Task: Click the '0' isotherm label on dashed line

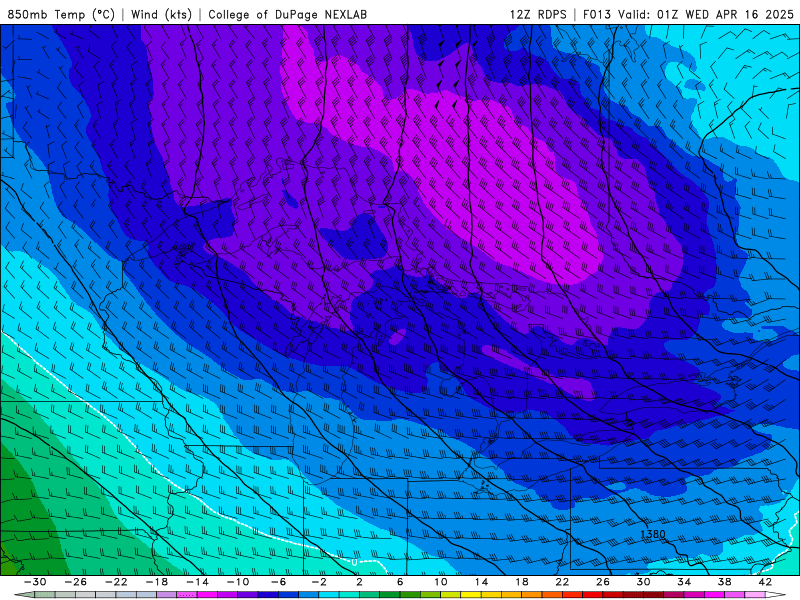Action: click(354, 562)
